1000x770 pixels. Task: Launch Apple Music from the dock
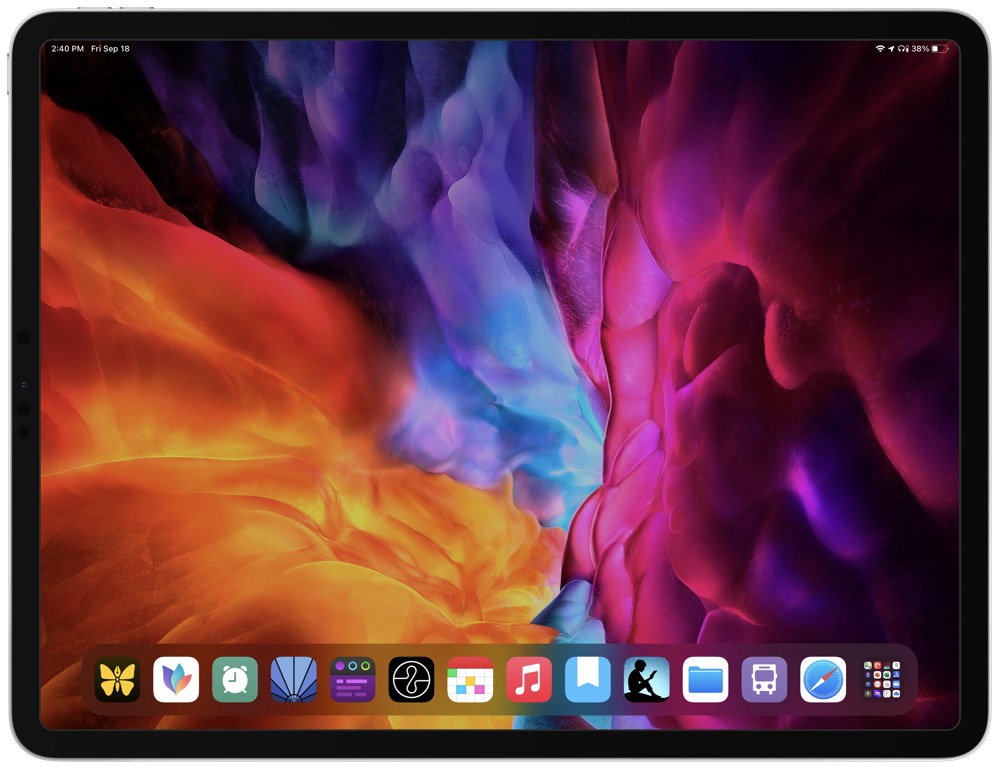[x=529, y=679]
